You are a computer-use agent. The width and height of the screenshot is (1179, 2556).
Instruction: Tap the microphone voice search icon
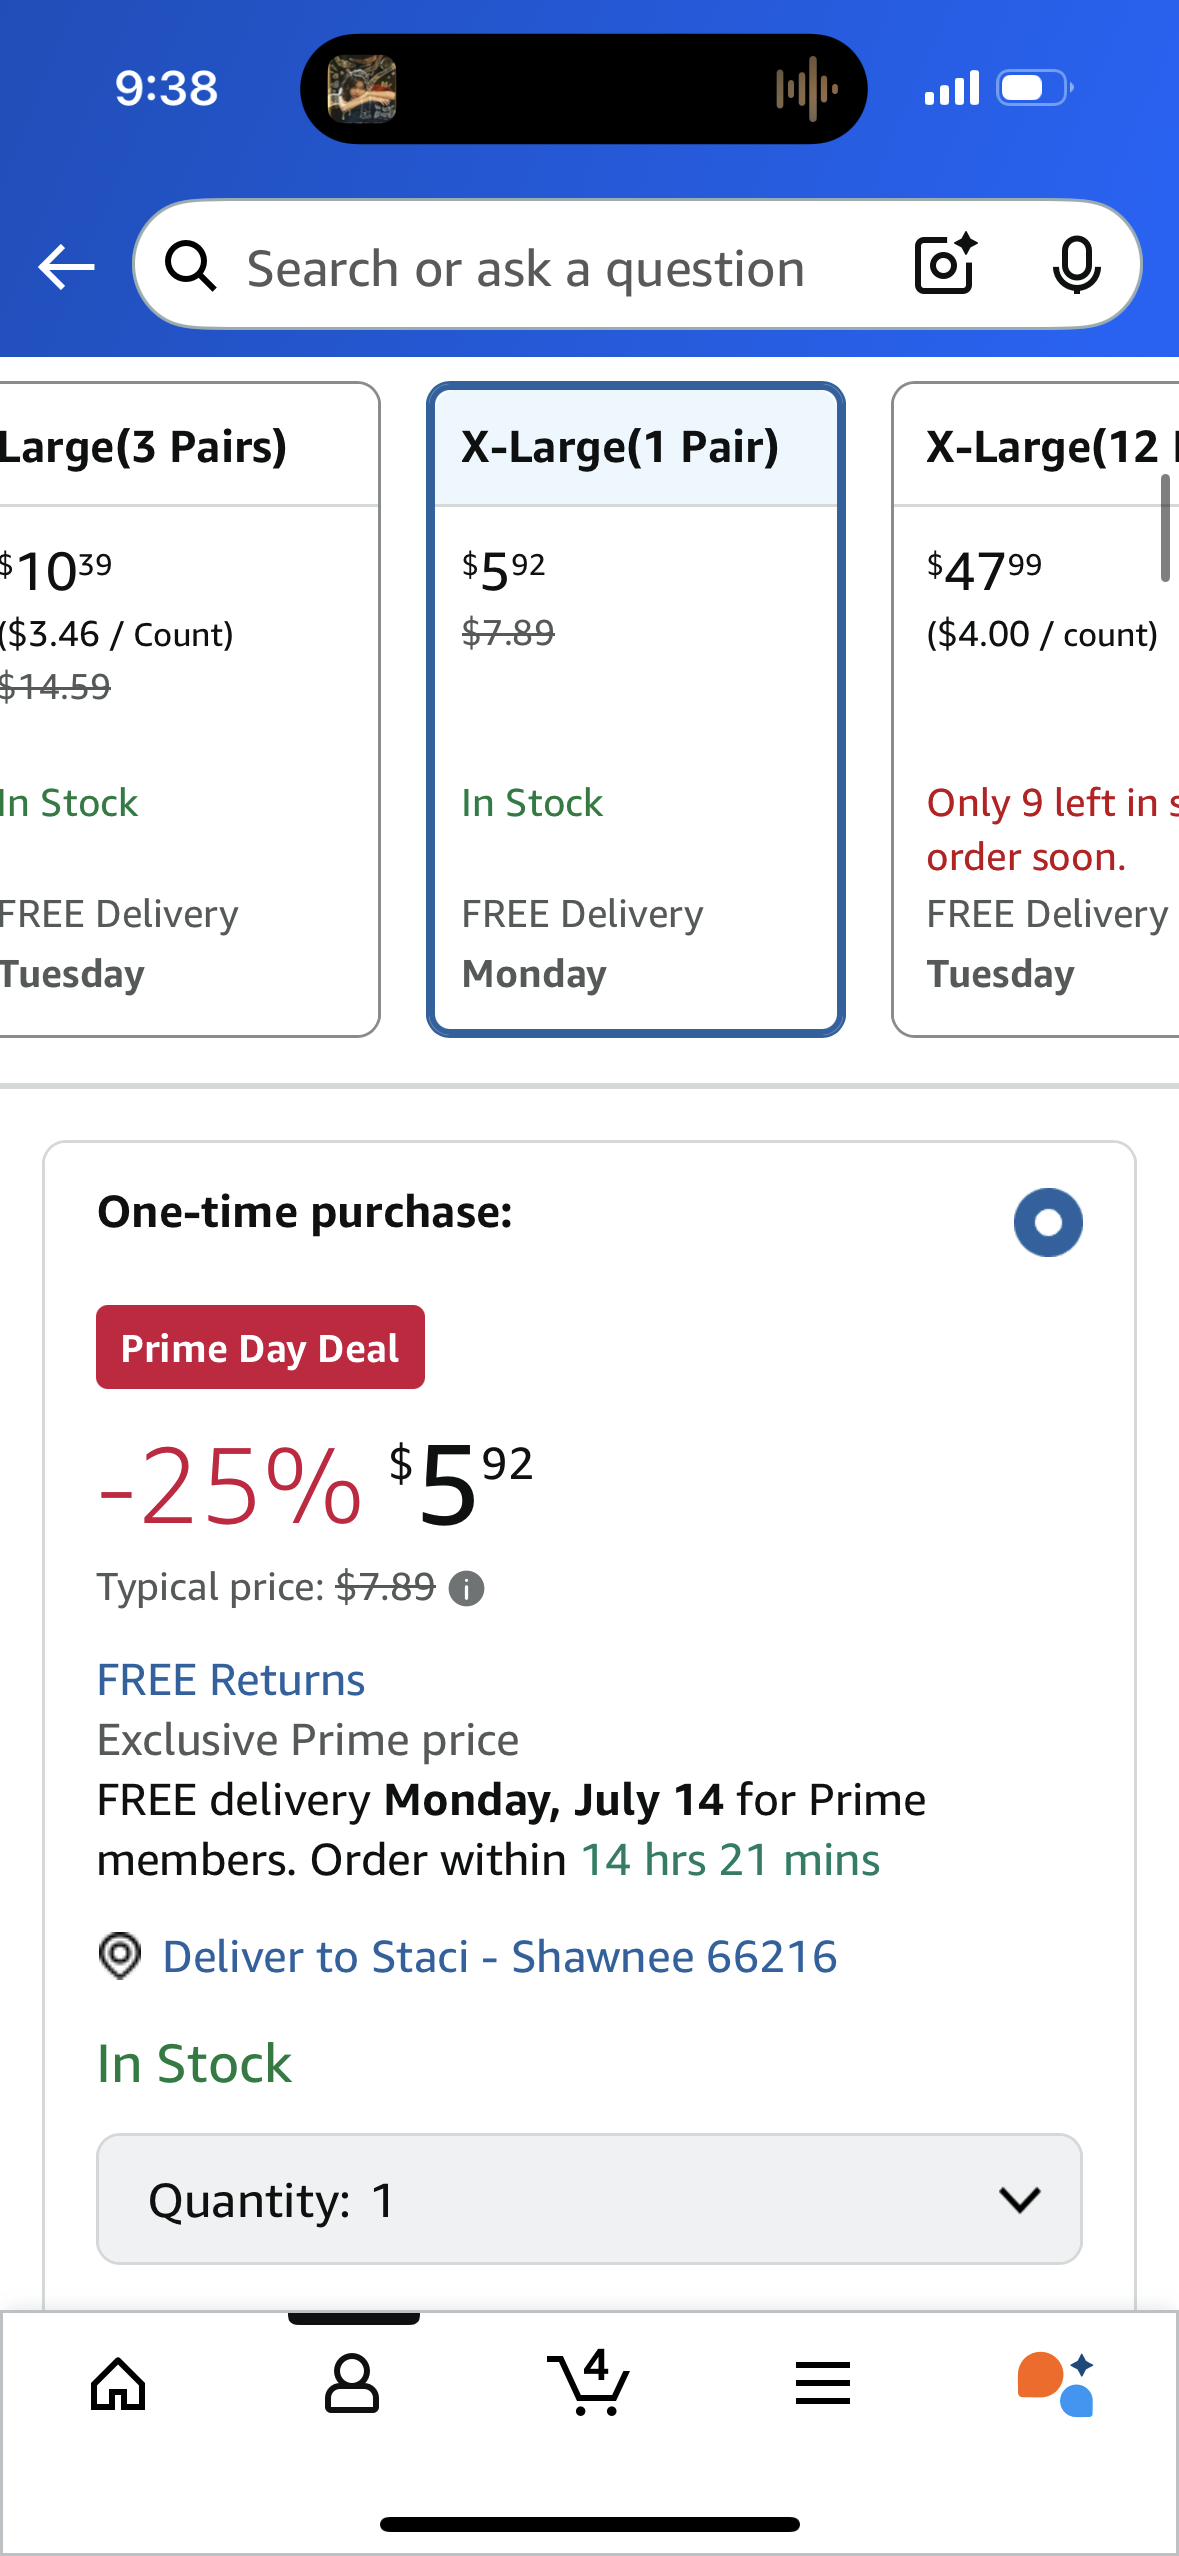click(1076, 265)
